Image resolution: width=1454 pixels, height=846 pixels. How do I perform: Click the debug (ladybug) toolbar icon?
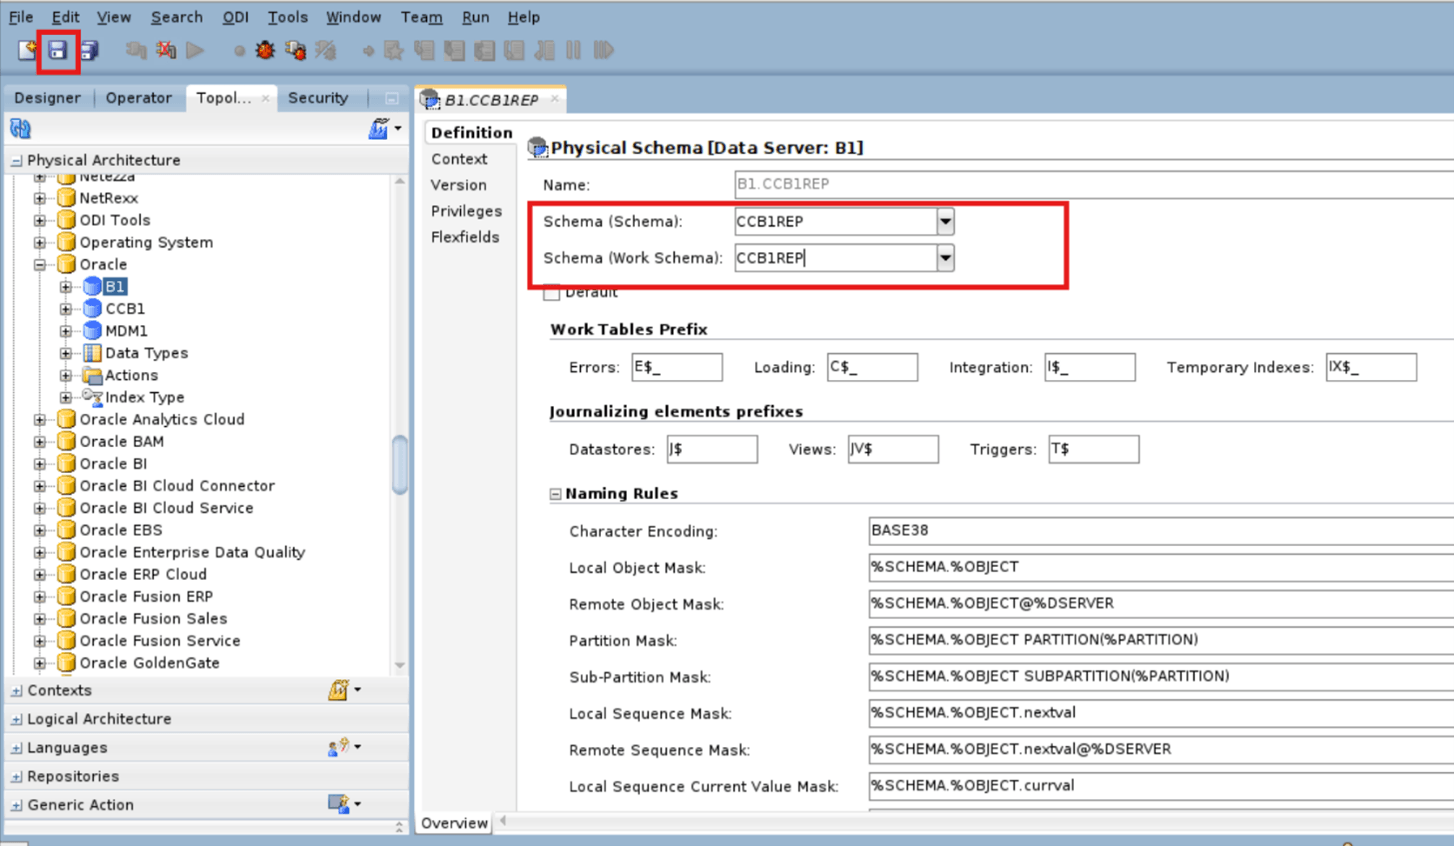(x=264, y=49)
